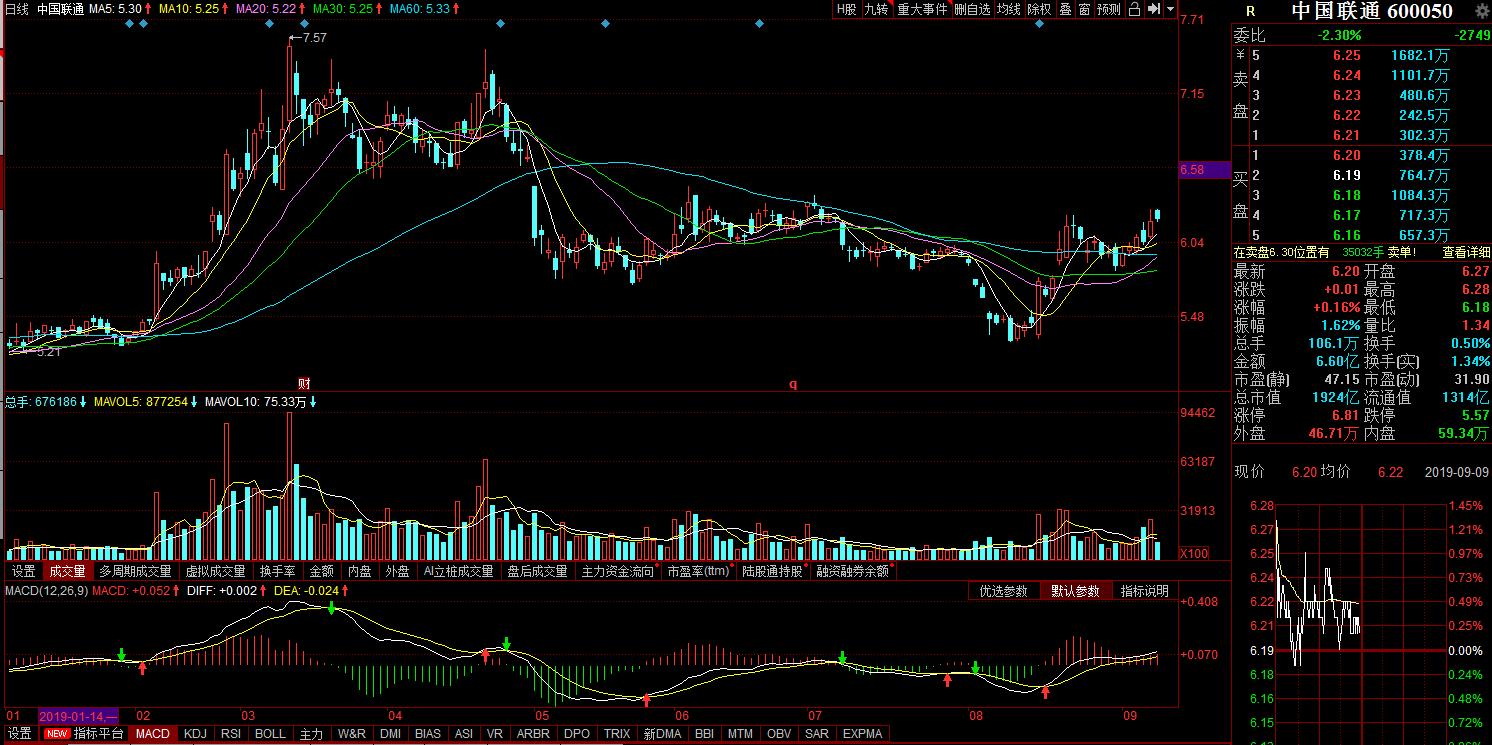Viewport: 1492px width, 745px height.
Task: Click the 财 financial marker on chart
Action: tap(304, 383)
